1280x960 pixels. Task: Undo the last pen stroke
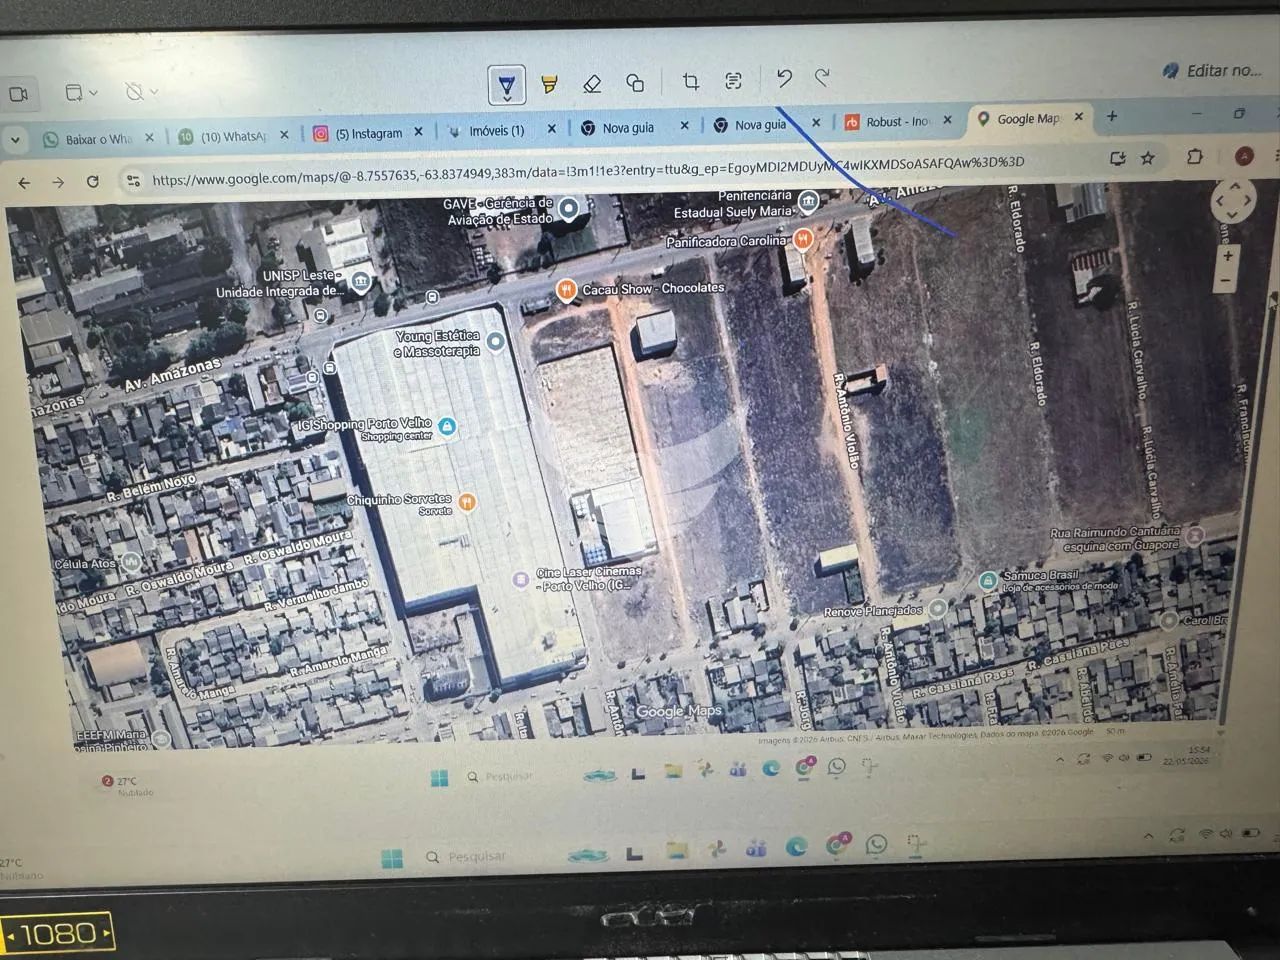click(x=784, y=78)
